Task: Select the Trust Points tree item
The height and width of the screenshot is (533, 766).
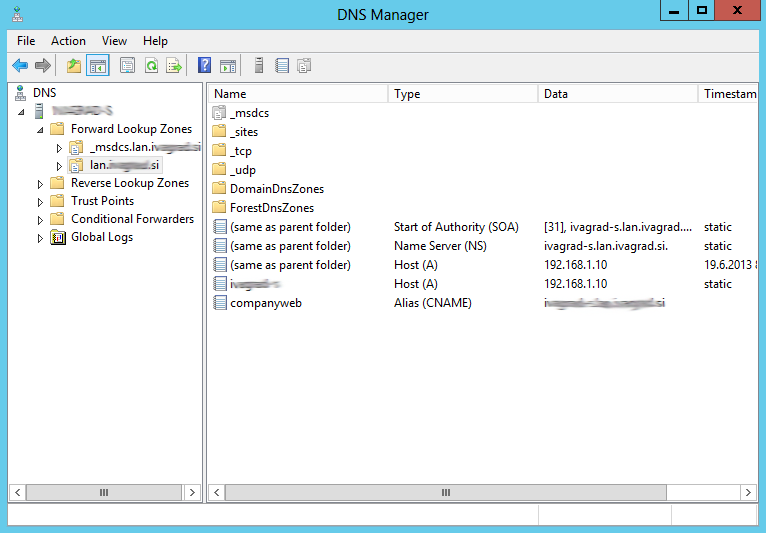Action: coord(102,201)
